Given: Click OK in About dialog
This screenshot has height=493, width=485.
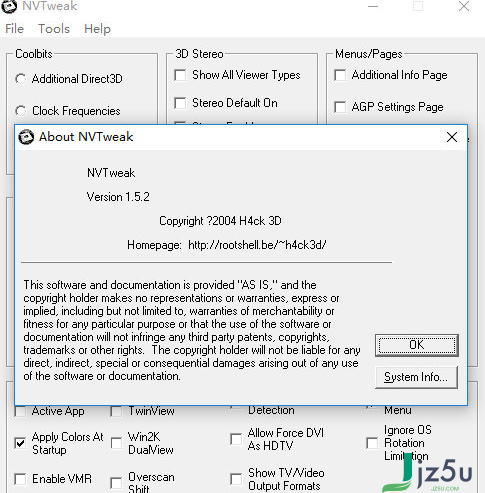Looking at the screenshot, I should tap(417, 345).
